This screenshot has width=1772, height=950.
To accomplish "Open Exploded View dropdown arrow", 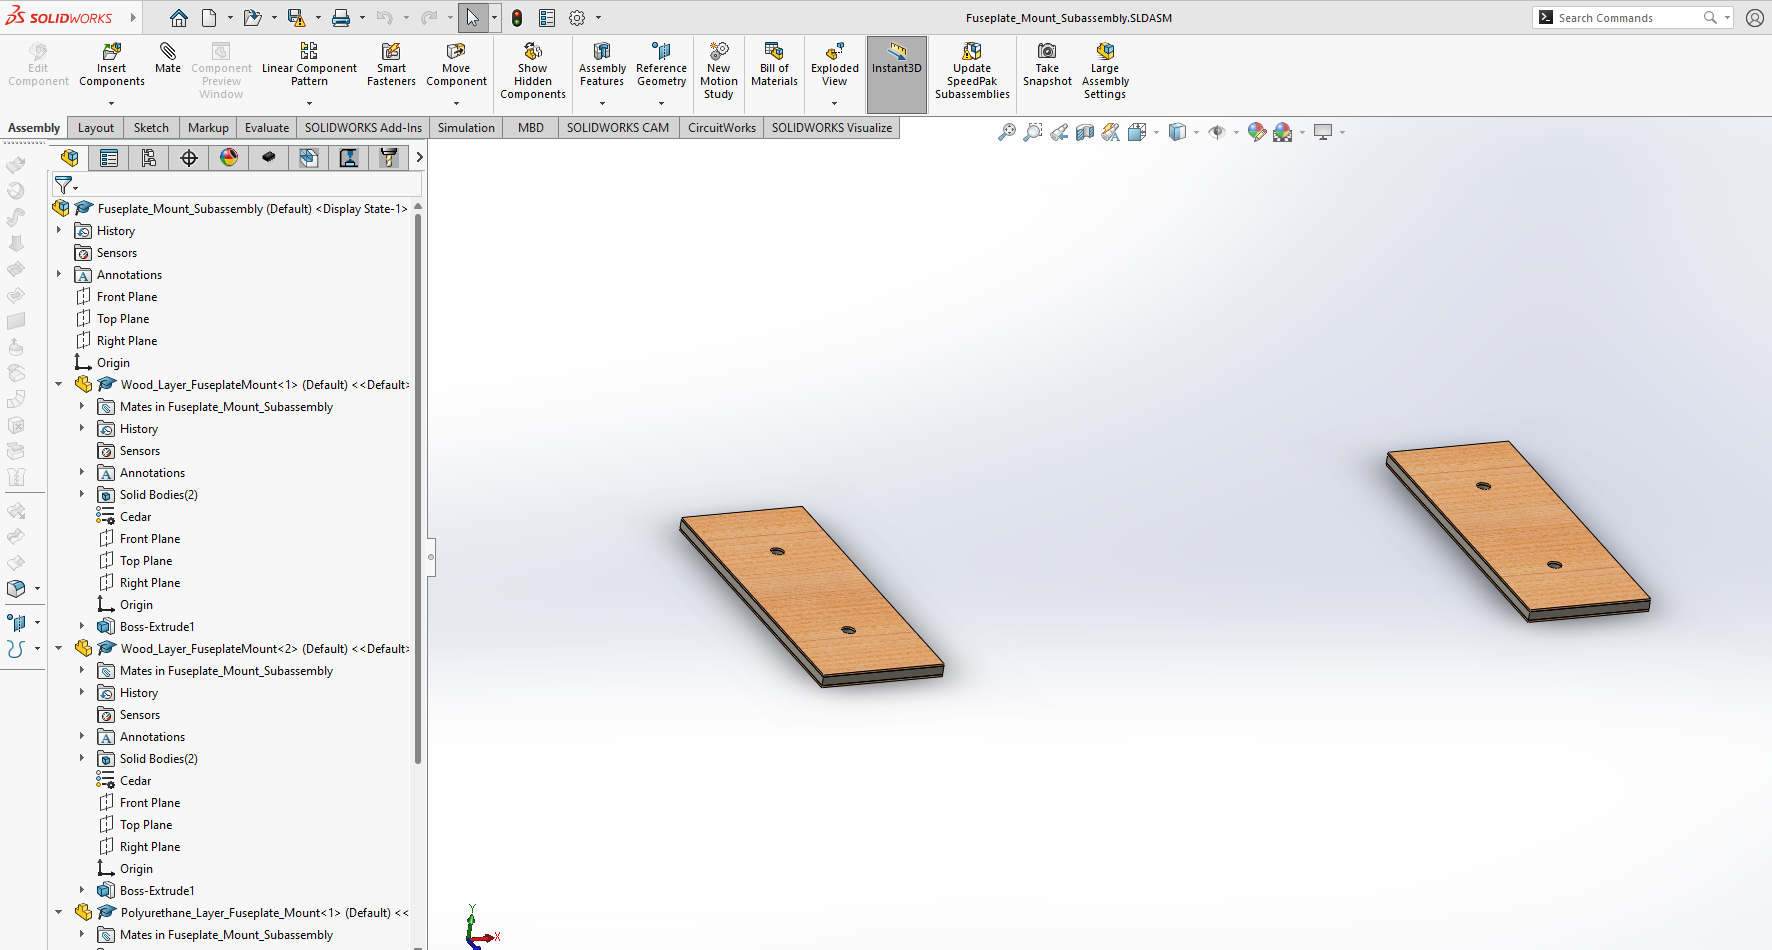I will point(835,103).
